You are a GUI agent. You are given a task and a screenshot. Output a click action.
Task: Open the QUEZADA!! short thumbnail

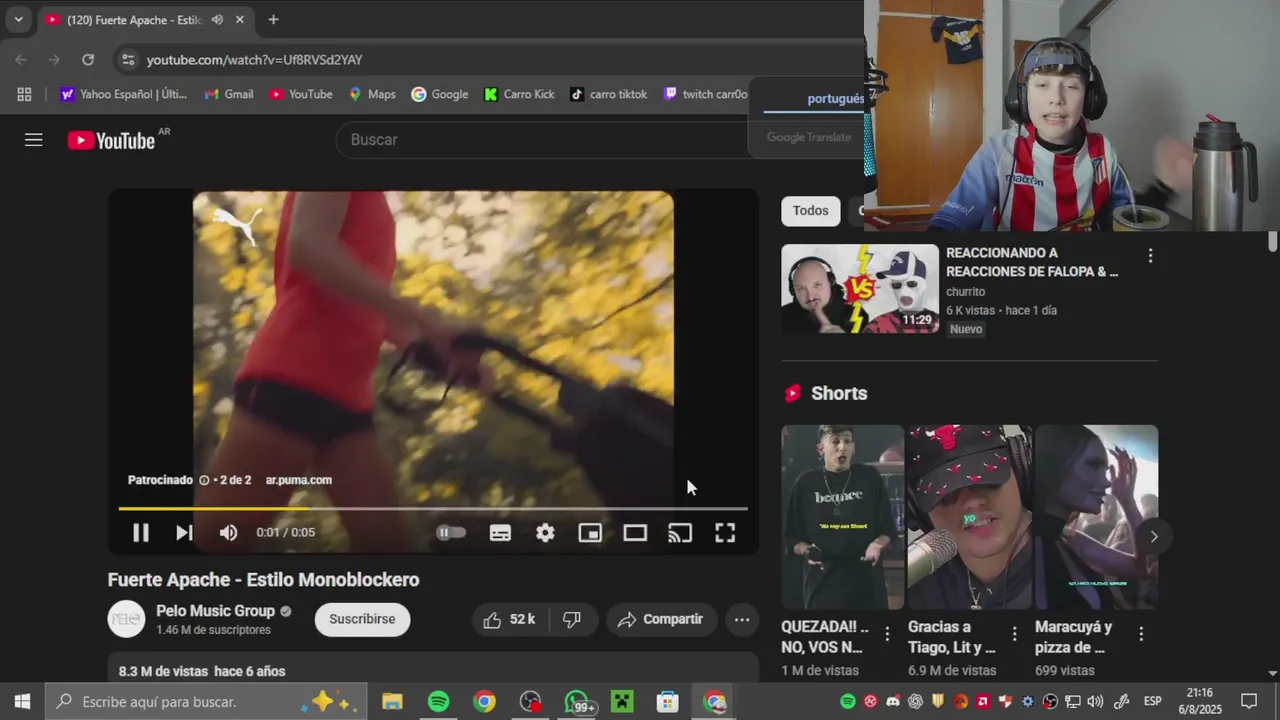point(842,517)
